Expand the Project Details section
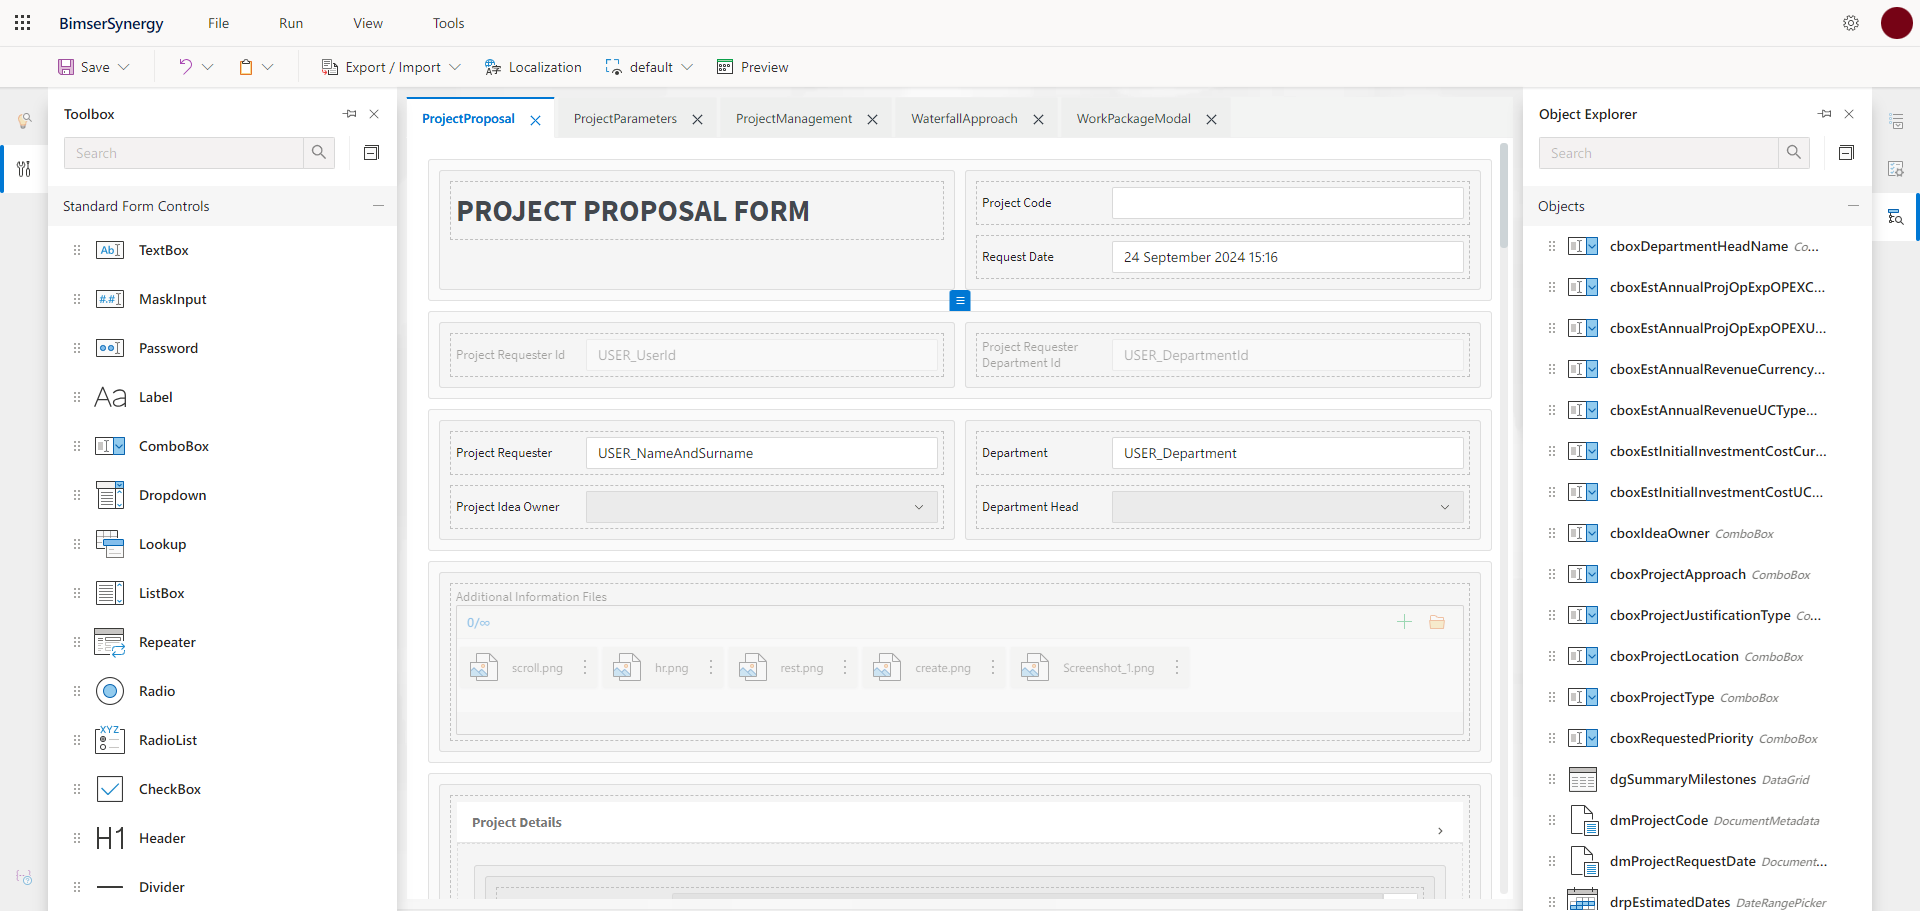Screen dimensions: 1920x911 (1440, 830)
